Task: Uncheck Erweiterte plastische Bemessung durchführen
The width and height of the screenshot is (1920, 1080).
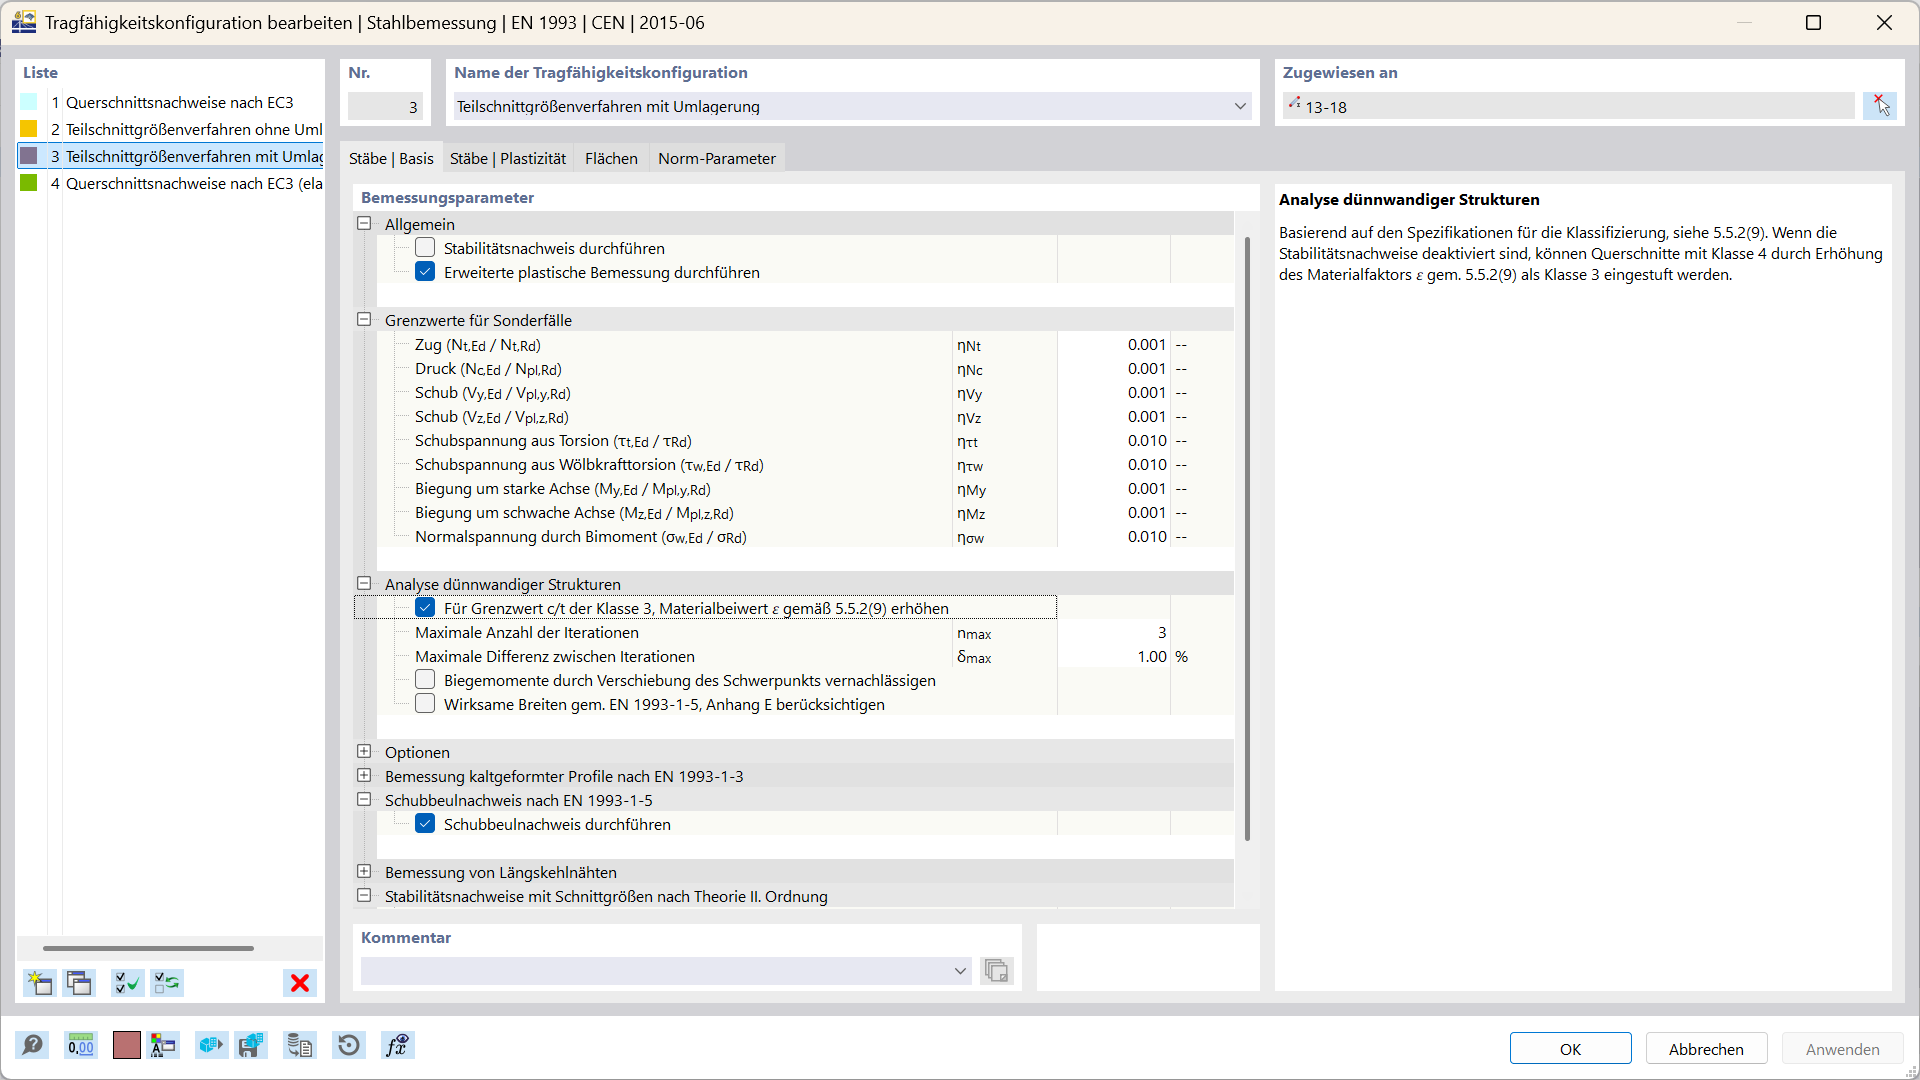Action: [x=425, y=272]
